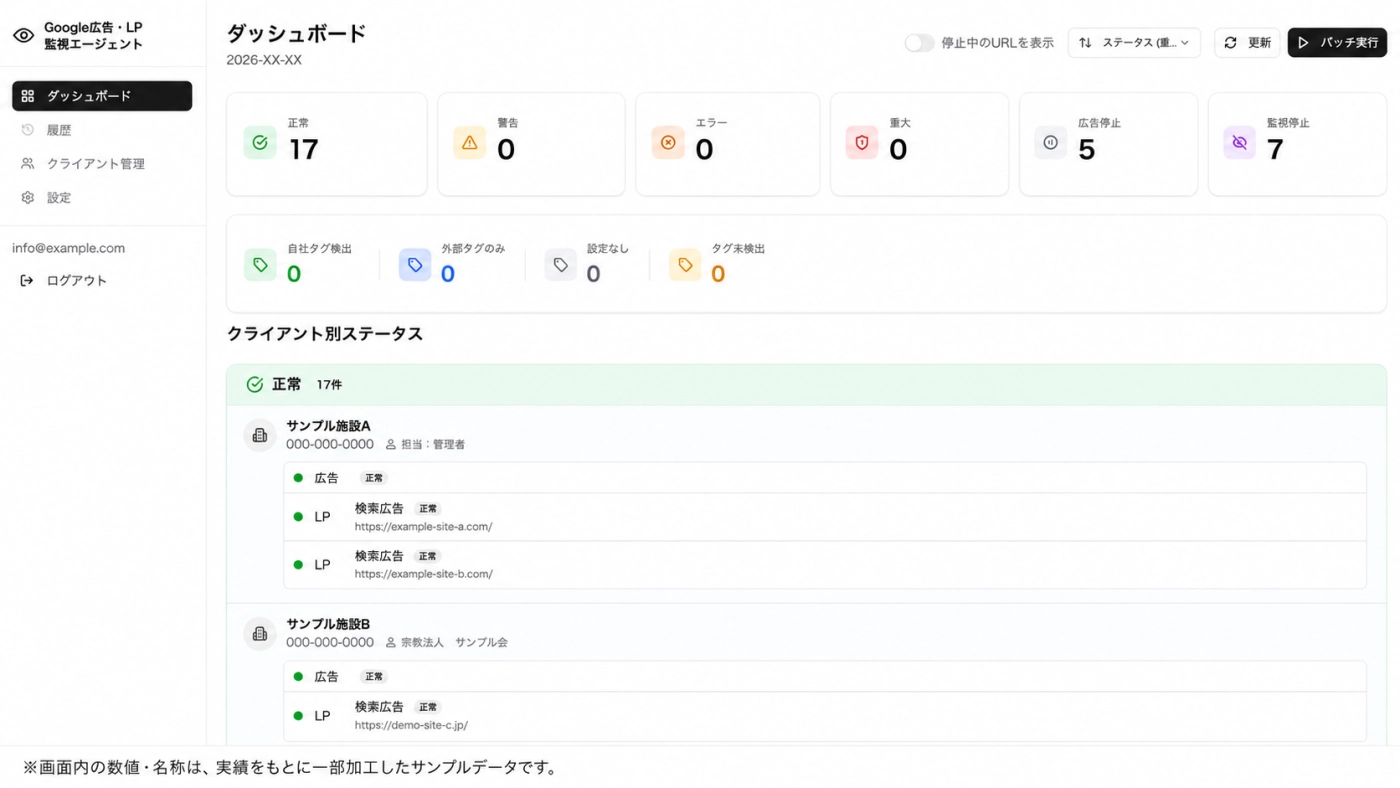Click the history clock icon beside 履歴

pyautogui.click(x=28, y=130)
